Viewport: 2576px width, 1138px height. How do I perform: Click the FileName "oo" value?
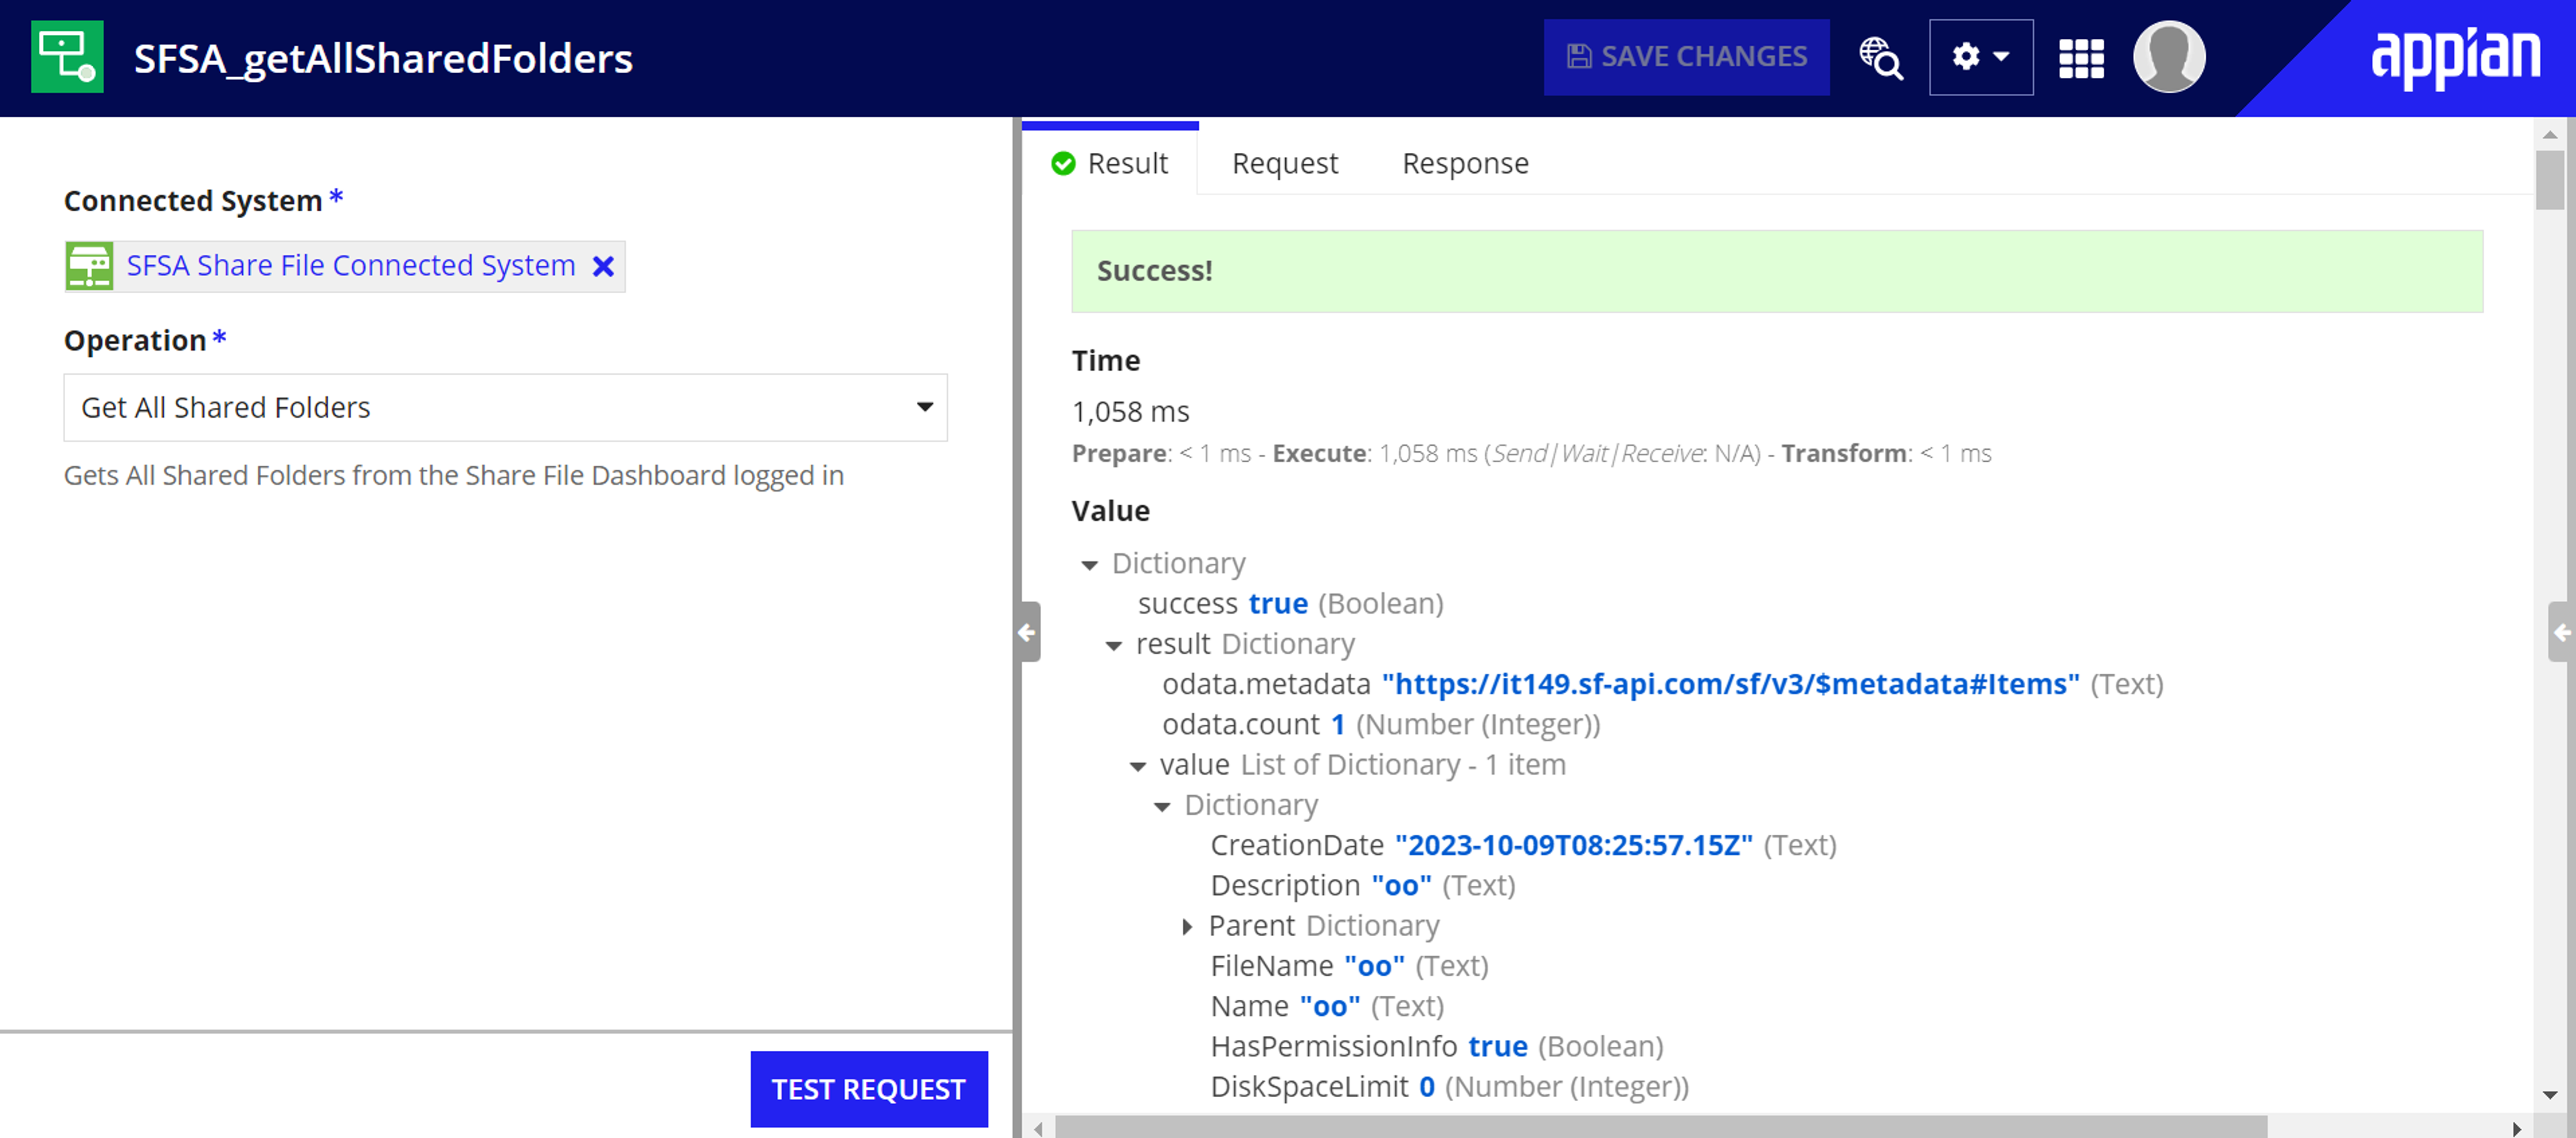[x=1374, y=966]
